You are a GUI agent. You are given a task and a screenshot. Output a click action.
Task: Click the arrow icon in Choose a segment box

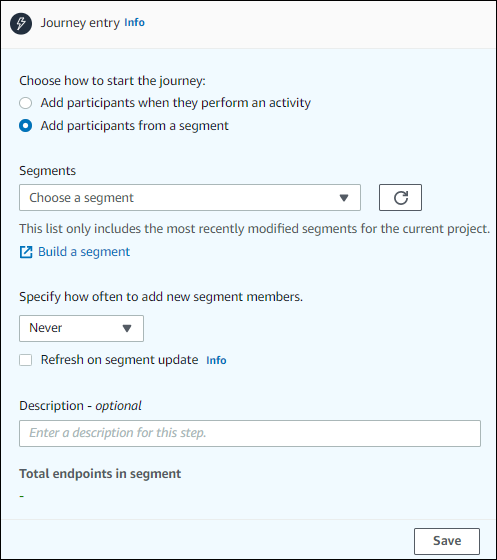(344, 198)
